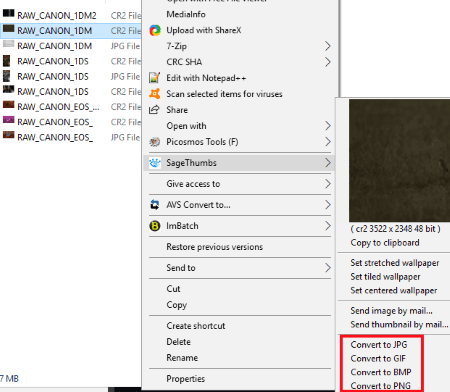Image resolution: width=450 pixels, height=392 pixels.
Task: Select Convert to JPG
Action: point(379,345)
